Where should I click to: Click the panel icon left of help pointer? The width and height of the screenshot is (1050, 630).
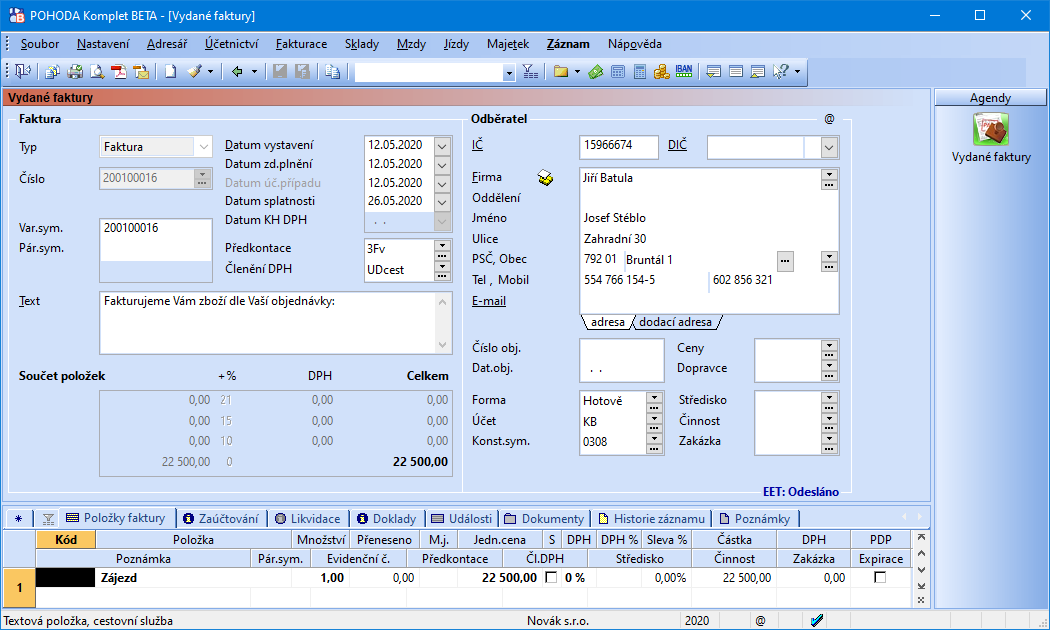tap(757, 71)
